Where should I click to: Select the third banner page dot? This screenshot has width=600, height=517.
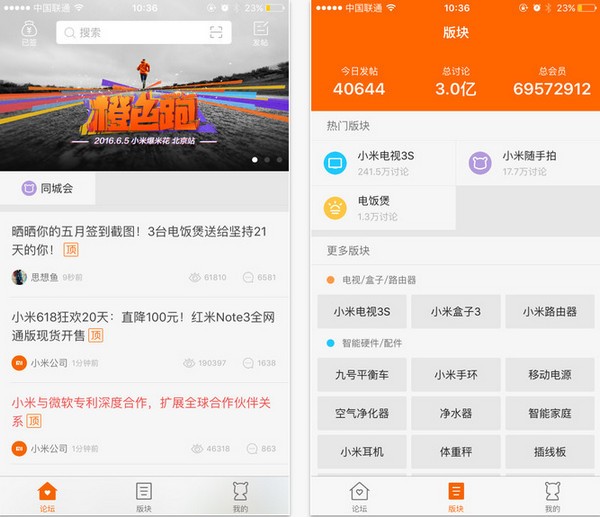(280, 160)
